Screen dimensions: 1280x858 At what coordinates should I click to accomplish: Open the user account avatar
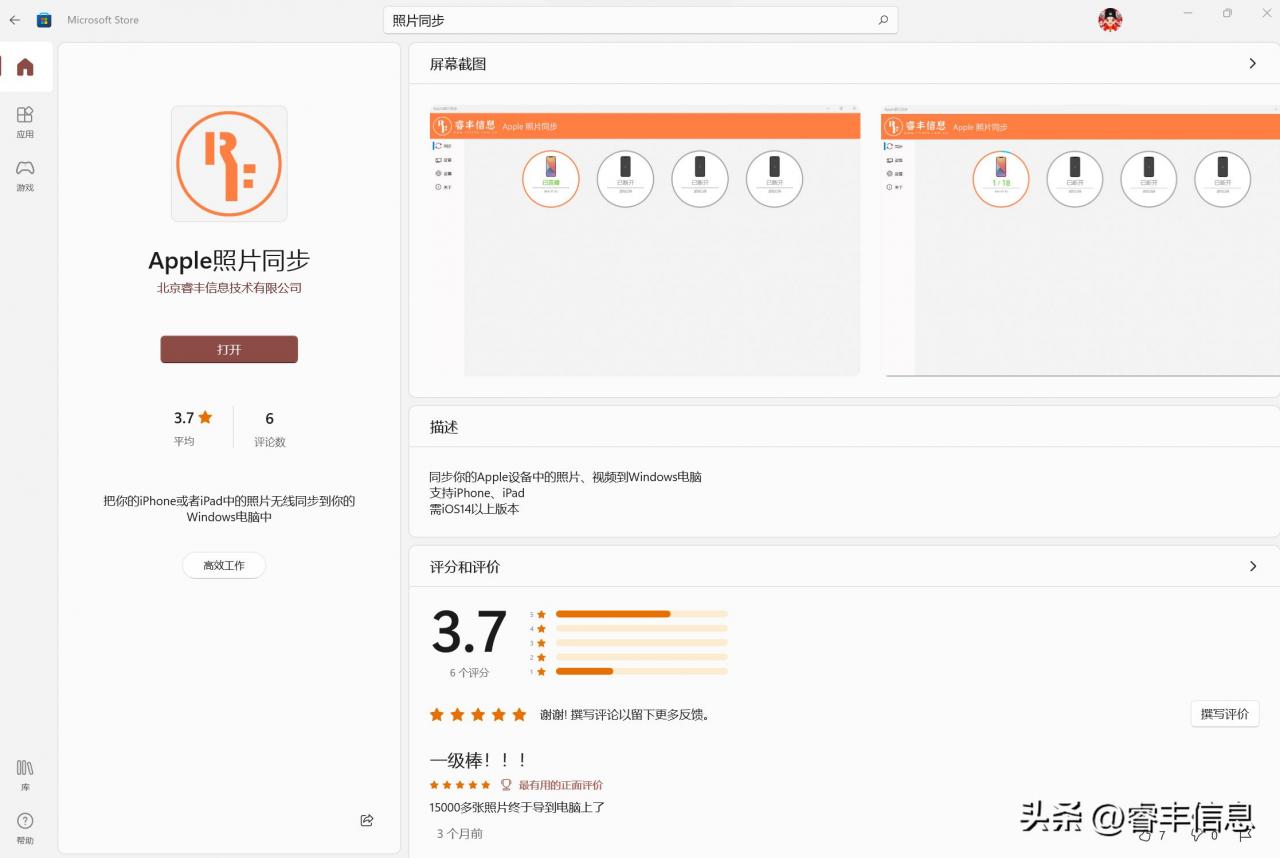pyautogui.click(x=1110, y=19)
